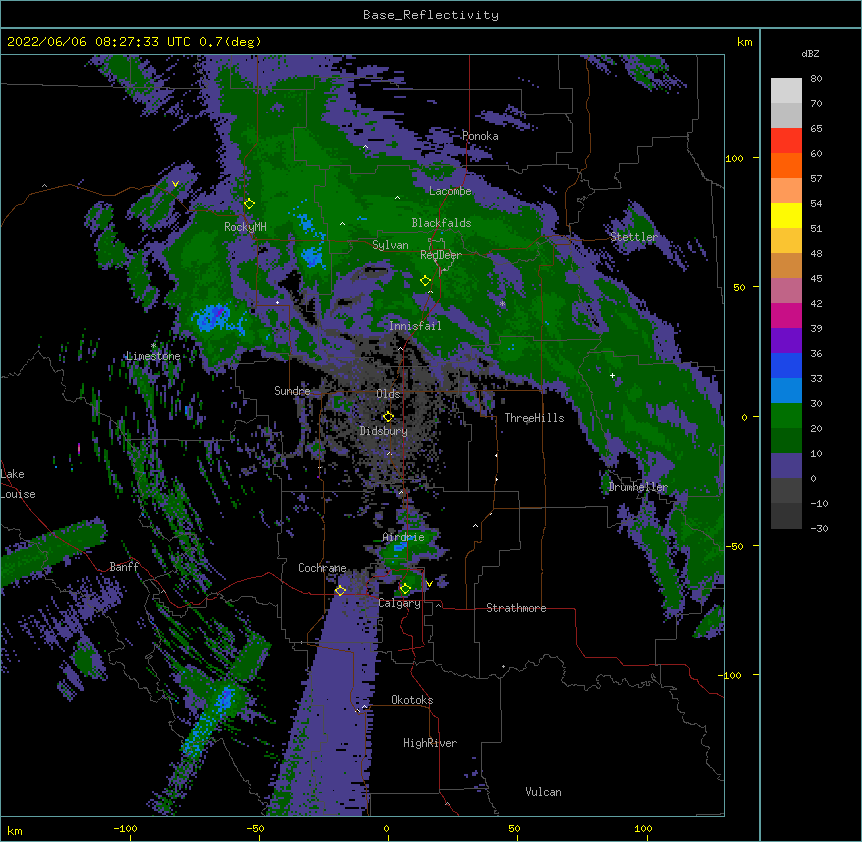The width and height of the screenshot is (862, 842).
Task: Click the 50 tick on the right axis
Action: pos(739,287)
